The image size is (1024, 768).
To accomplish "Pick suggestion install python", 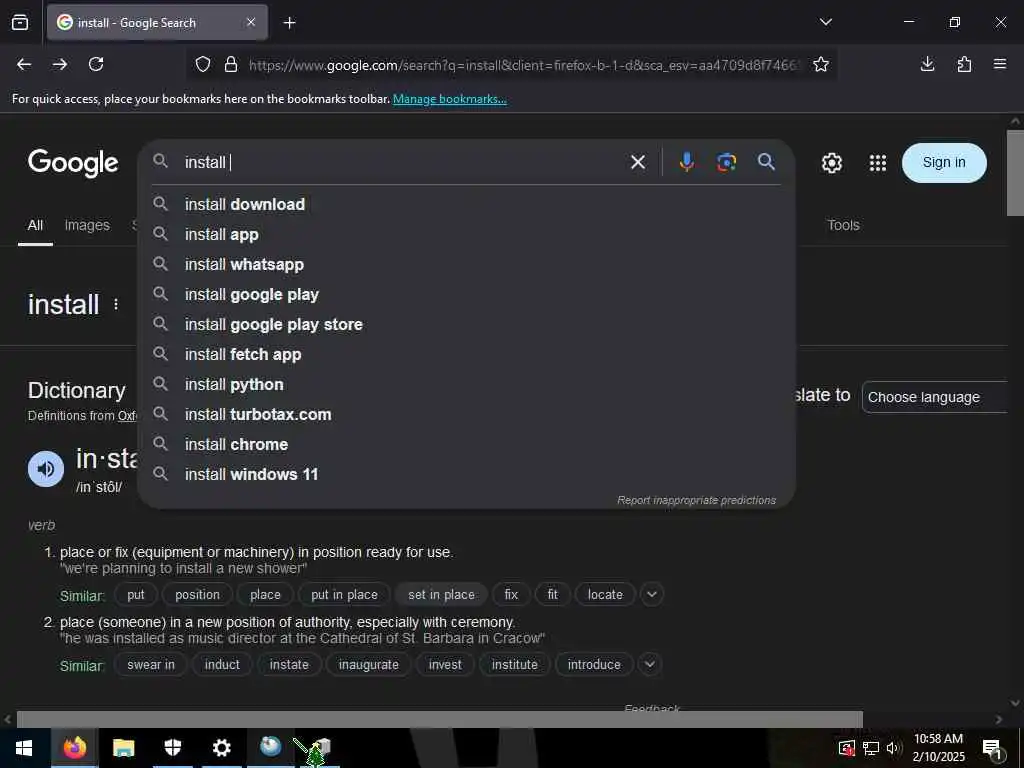I will [466, 385].
